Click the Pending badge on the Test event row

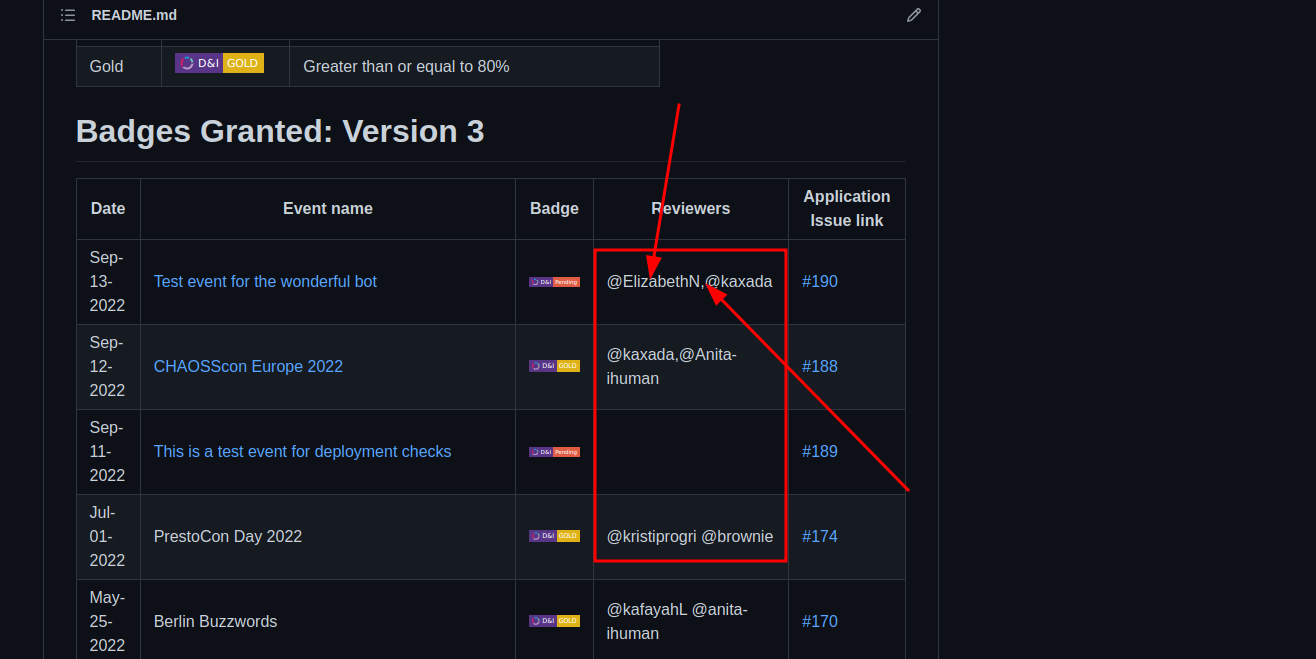[554, 281]
